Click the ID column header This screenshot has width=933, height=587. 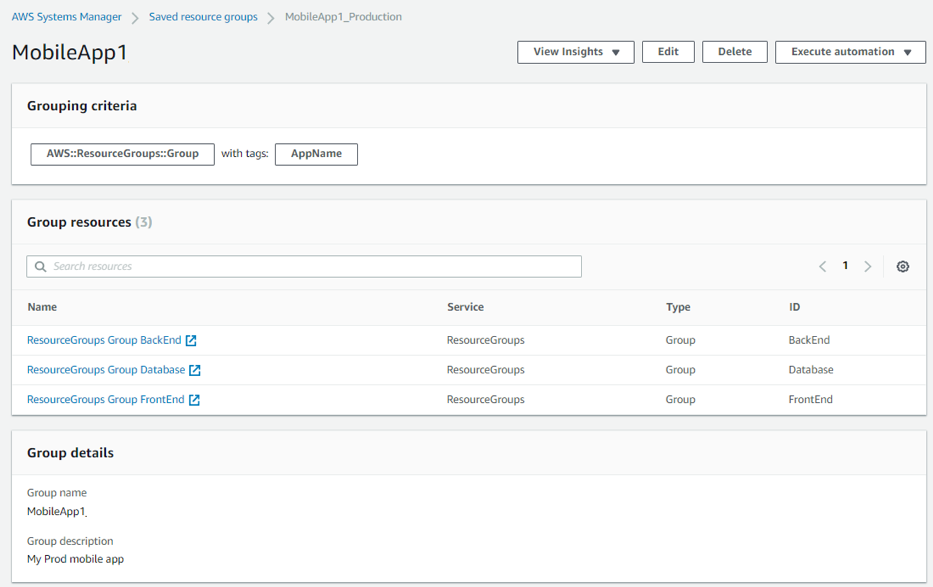pos(794,307)
